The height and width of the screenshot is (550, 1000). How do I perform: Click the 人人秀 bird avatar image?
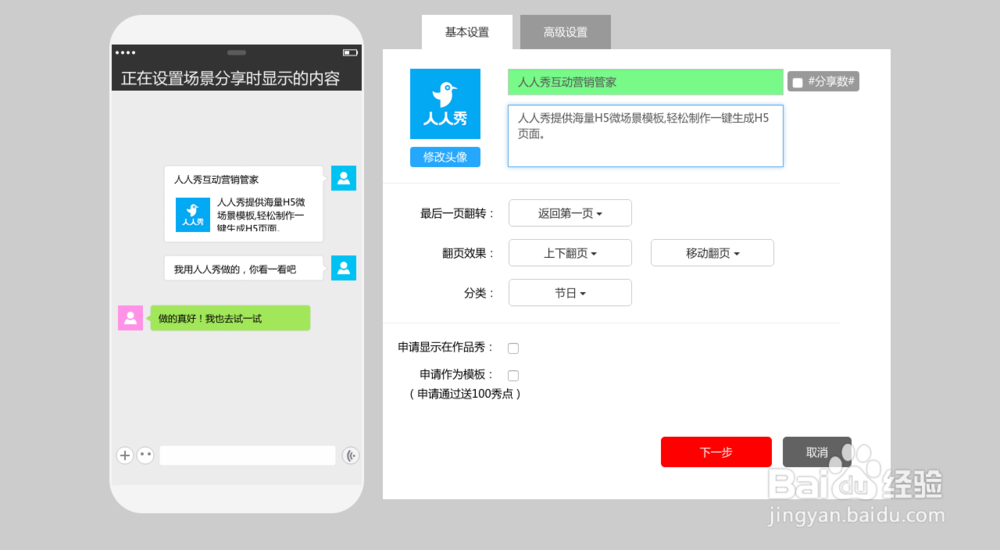pyautogui.click(x=445, y=104)
